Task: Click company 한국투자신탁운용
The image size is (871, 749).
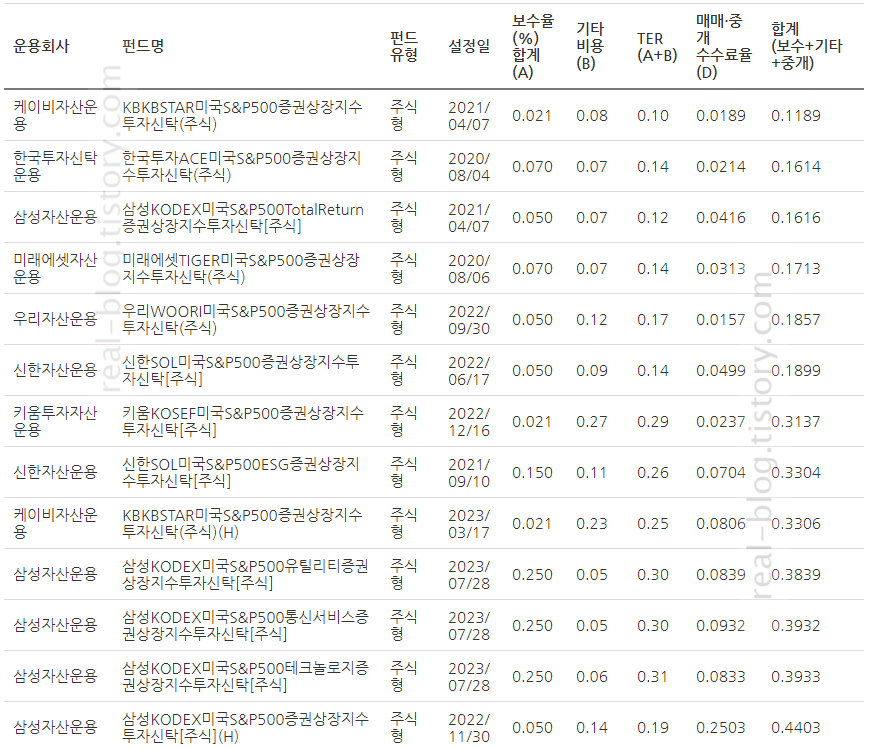Action: [x=55, y=166]
